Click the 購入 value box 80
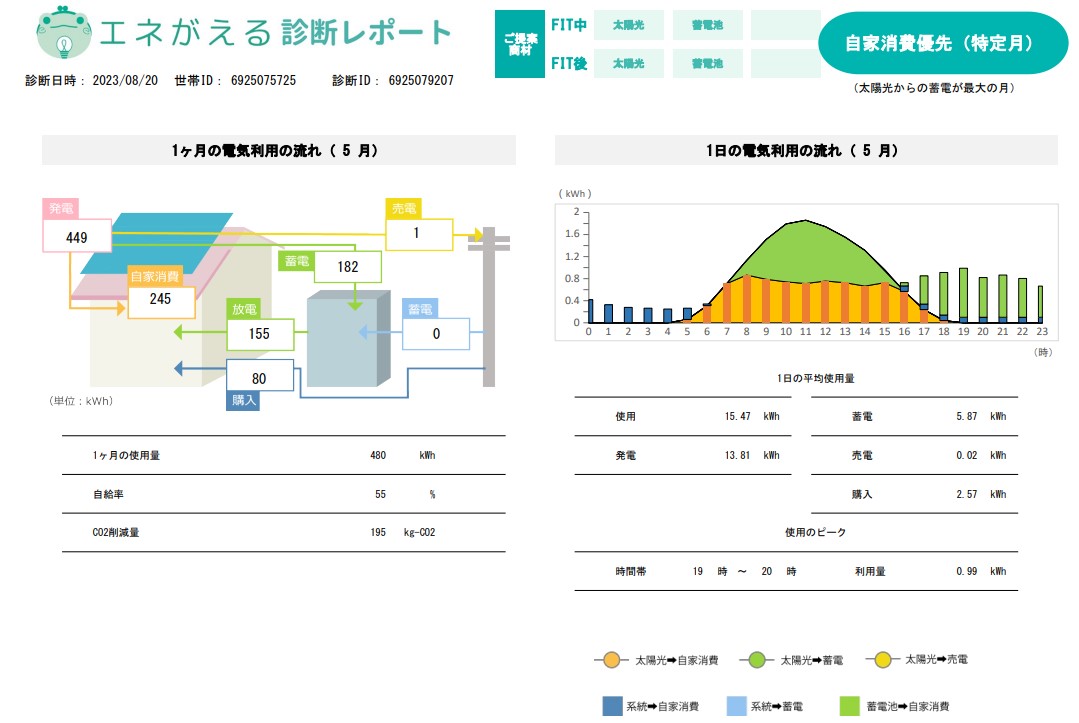This screenshot has height=723, width=1079. pos(260,376)
